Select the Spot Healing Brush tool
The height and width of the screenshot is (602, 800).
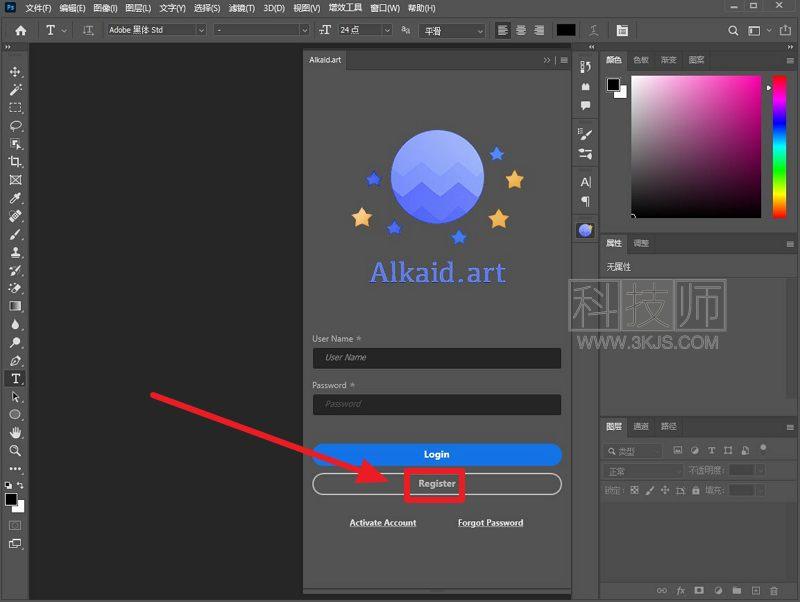pos(15,216)
